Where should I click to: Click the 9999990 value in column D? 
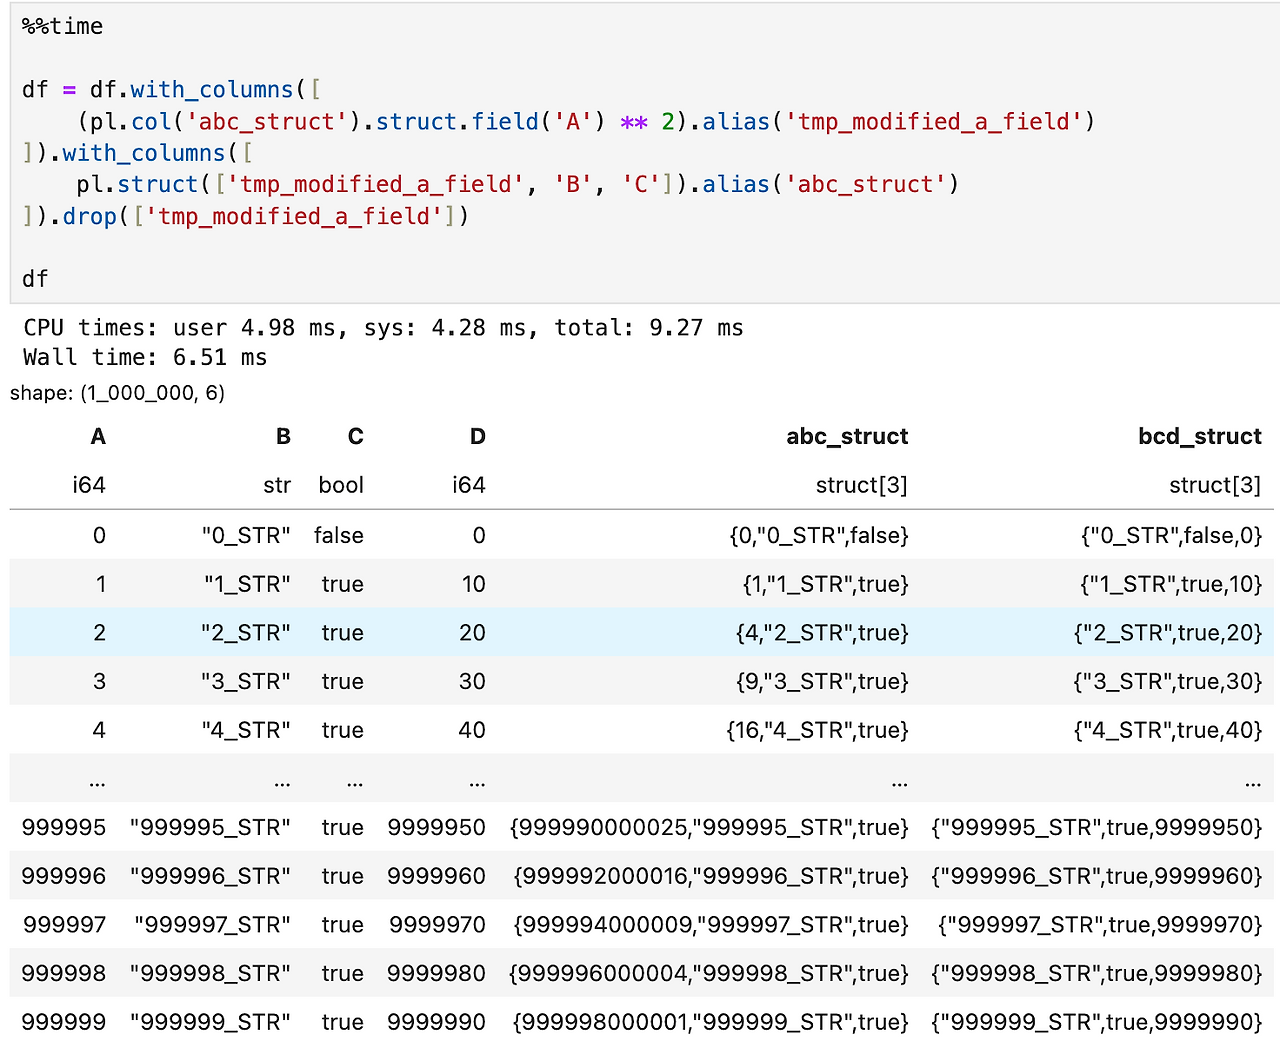point(436,1022)
